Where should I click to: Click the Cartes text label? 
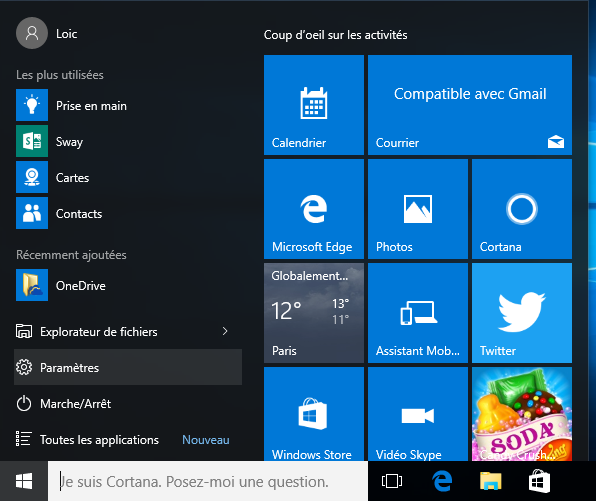click(x=72, y=178)
